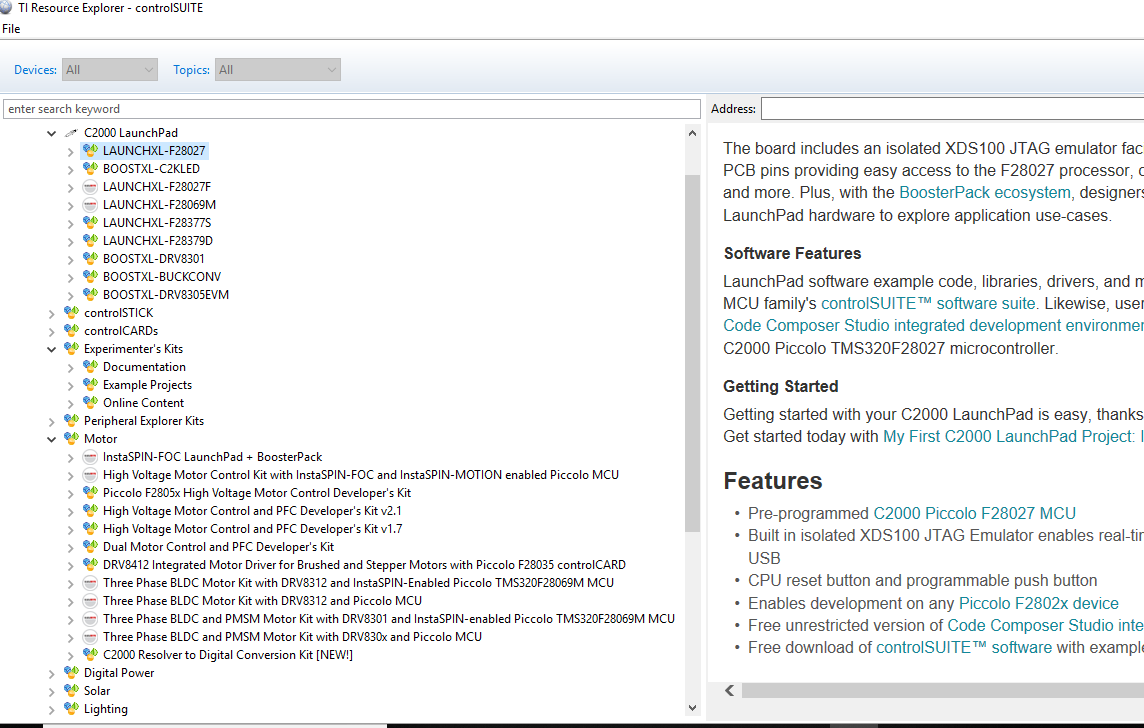Click the Digital Power category icon

pos(71,673)
